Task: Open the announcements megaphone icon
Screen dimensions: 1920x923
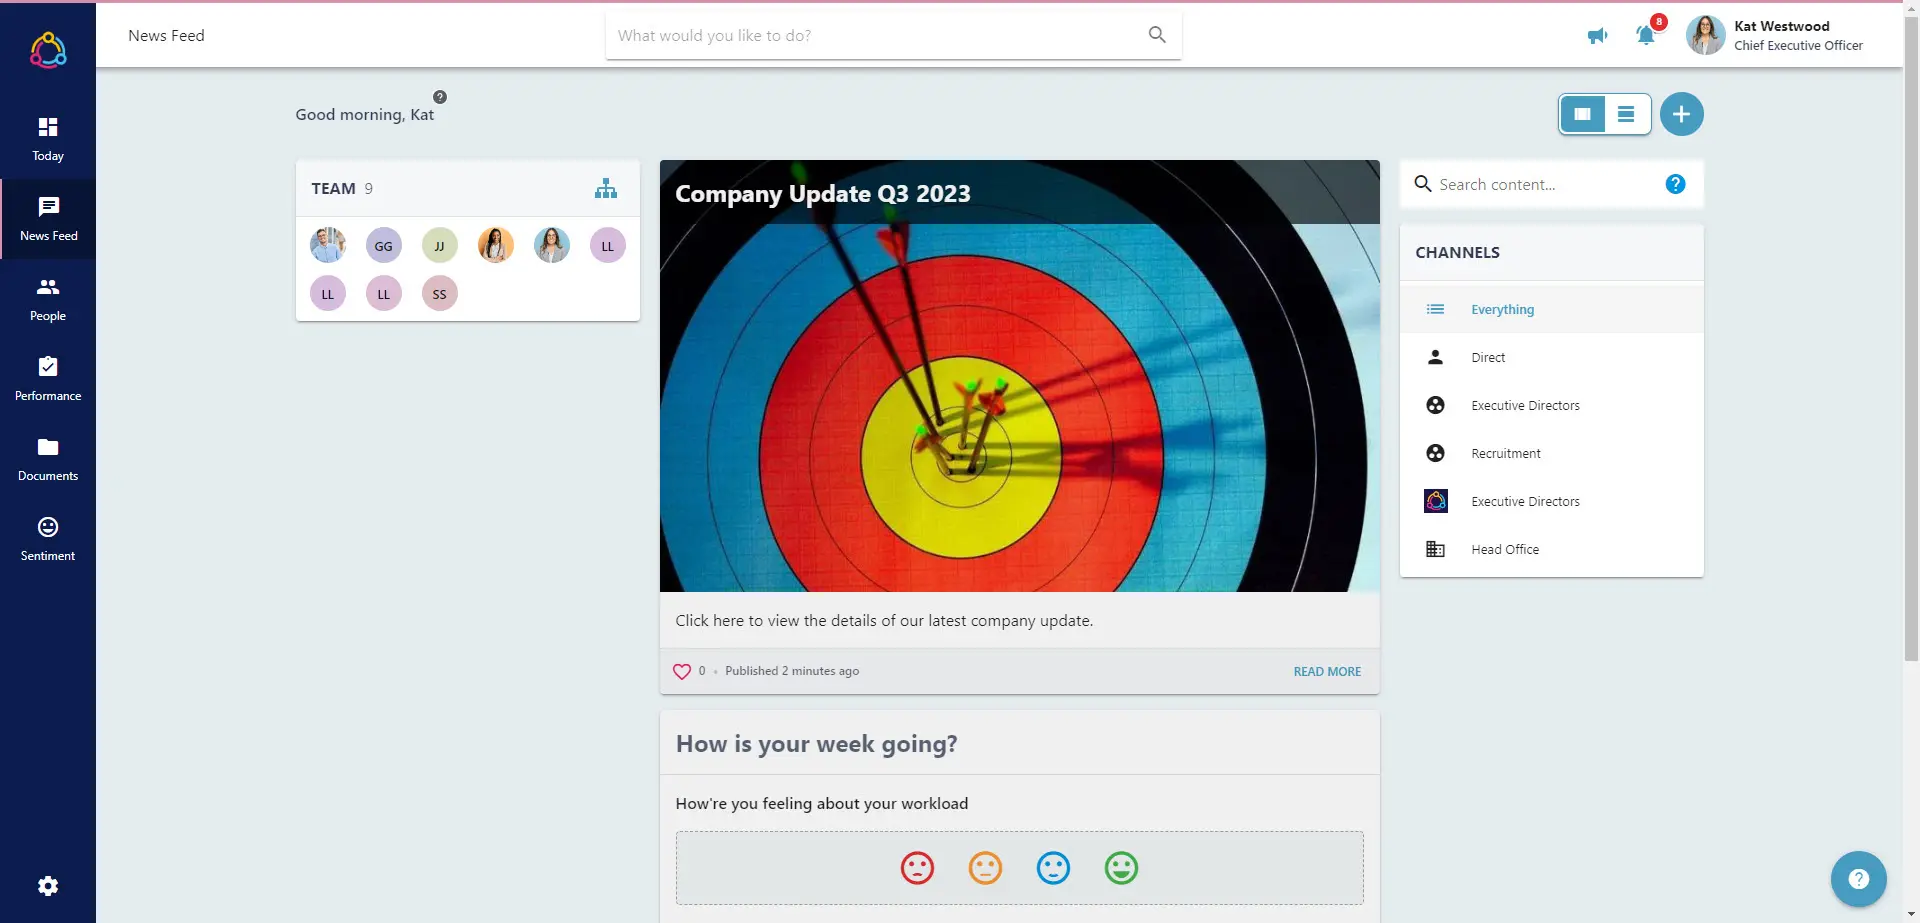Action: point(1597,36)
